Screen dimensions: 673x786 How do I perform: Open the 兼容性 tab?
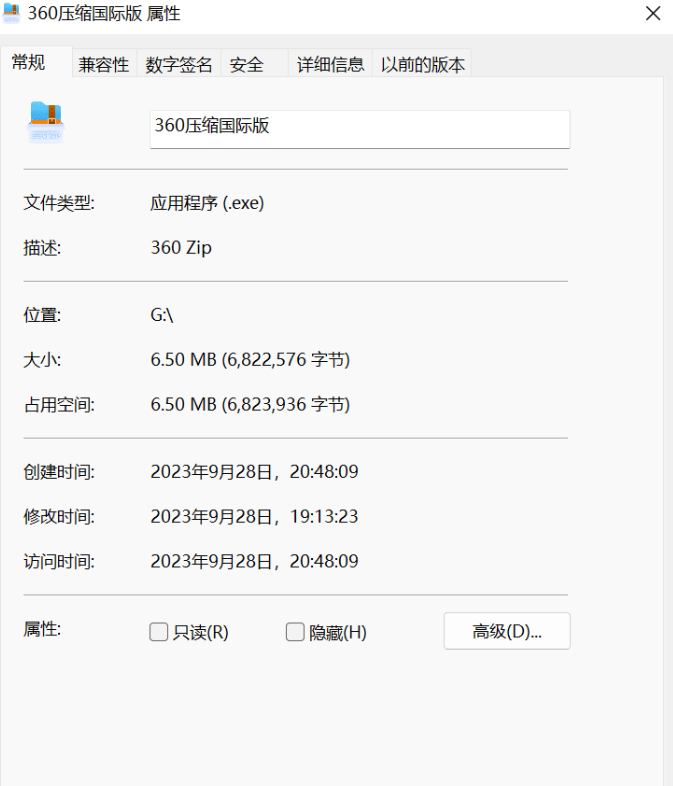coord(104,65)
